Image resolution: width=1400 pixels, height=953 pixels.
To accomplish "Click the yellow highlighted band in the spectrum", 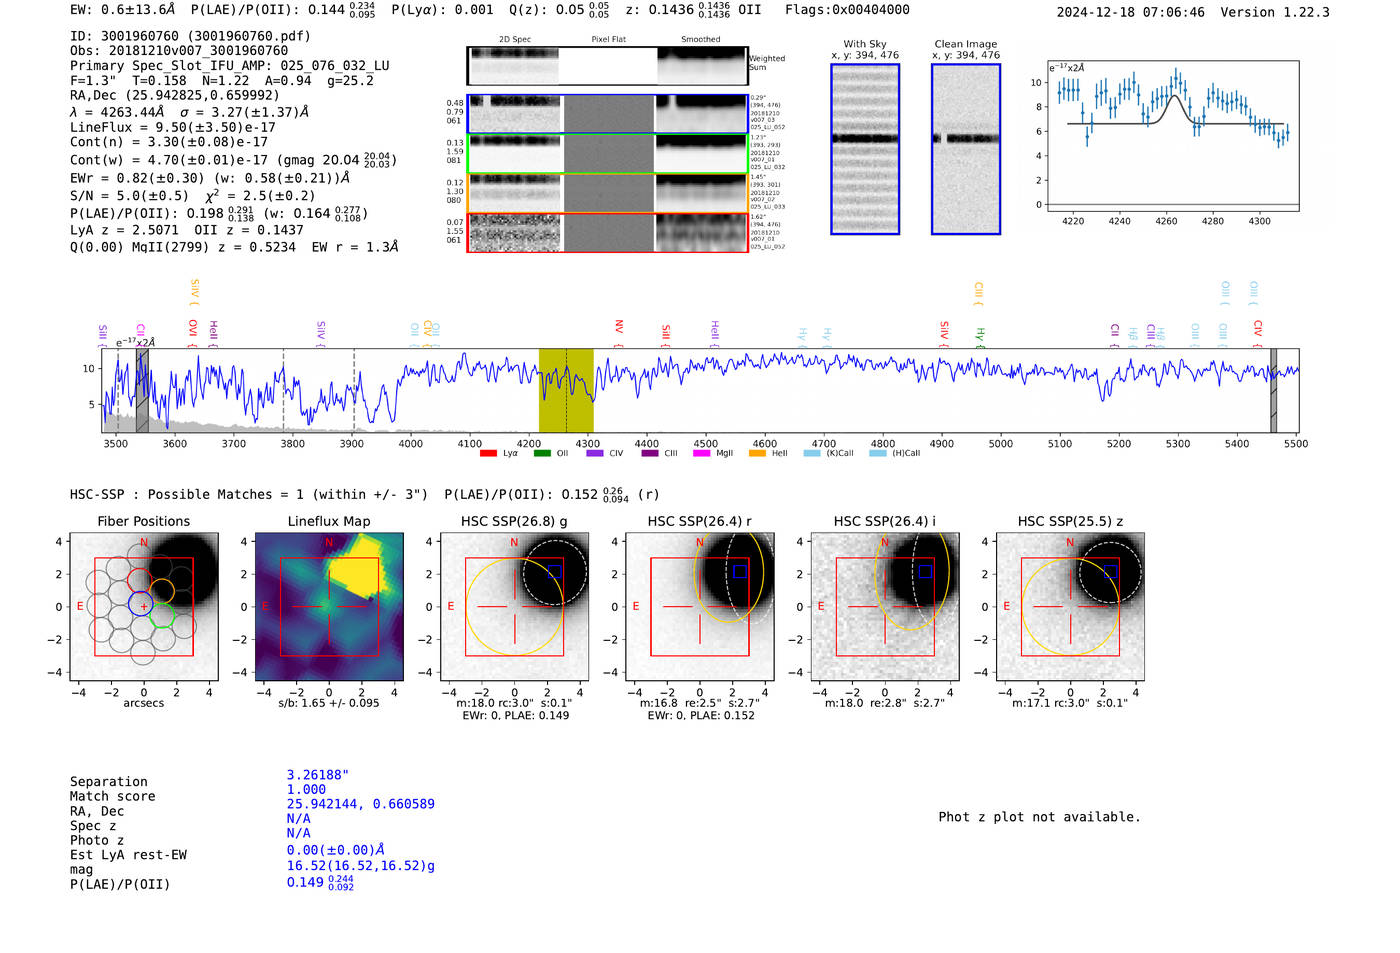I will tap(566, 390).
